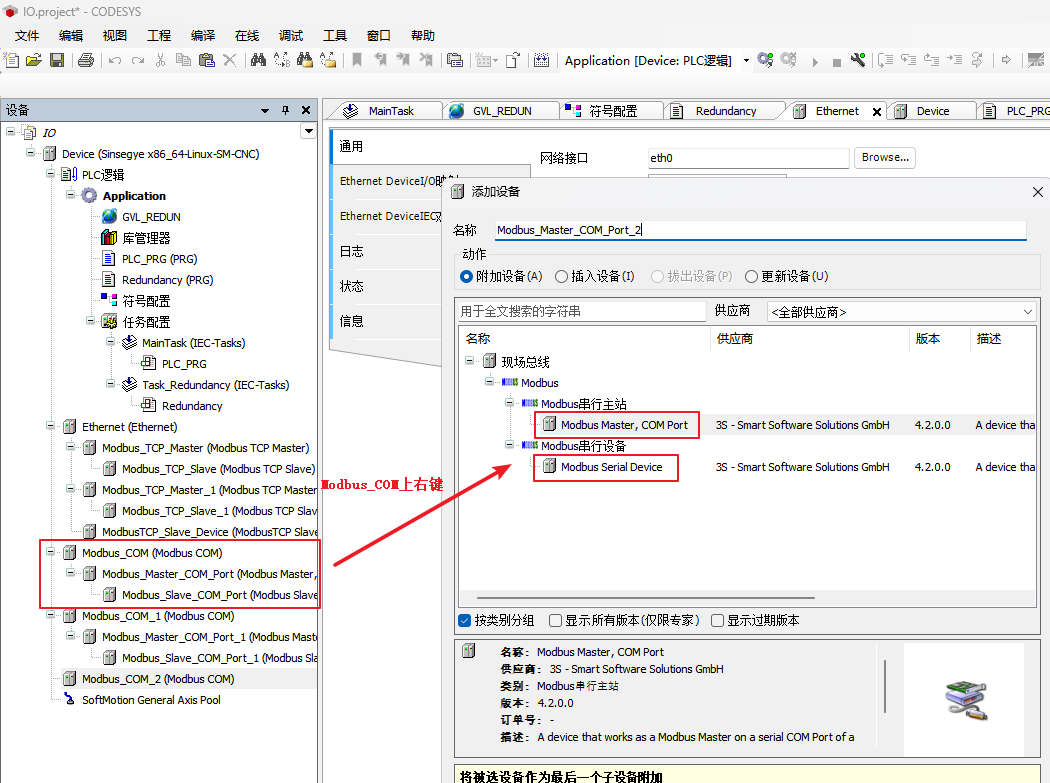1050x783 pixels.
Task: Click the device 名称 input field
Action: (x=760, y=230)
